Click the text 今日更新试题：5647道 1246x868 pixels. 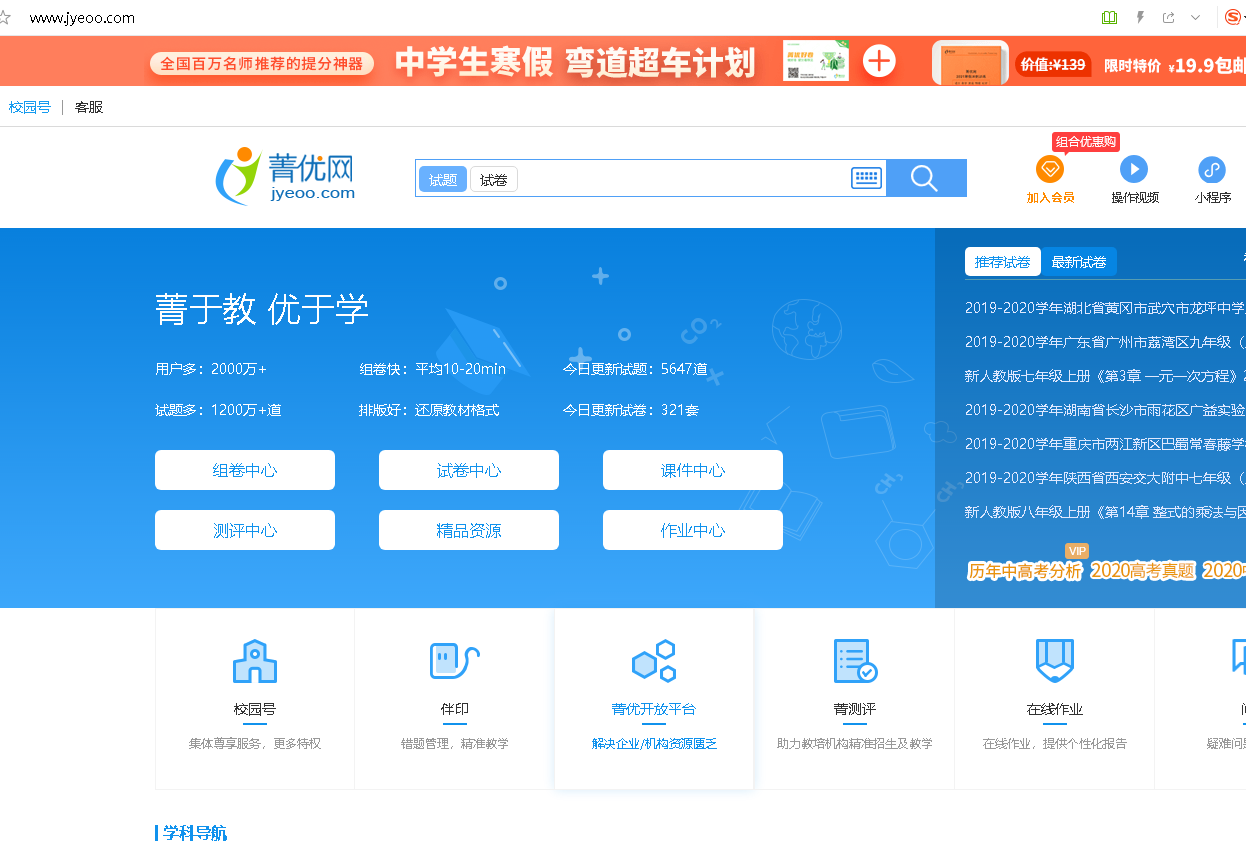(635, 369)
